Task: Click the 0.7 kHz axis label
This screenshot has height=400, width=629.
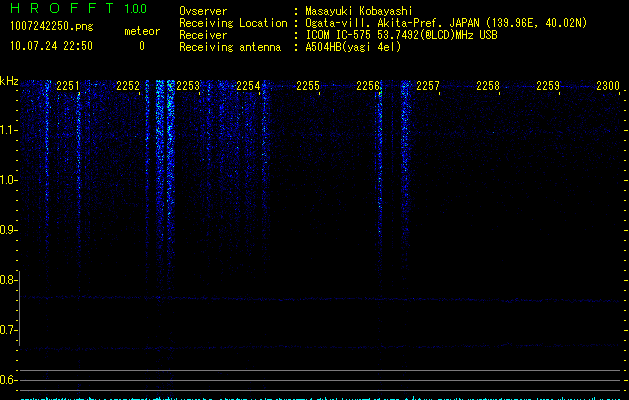Action: coord(8,330)
